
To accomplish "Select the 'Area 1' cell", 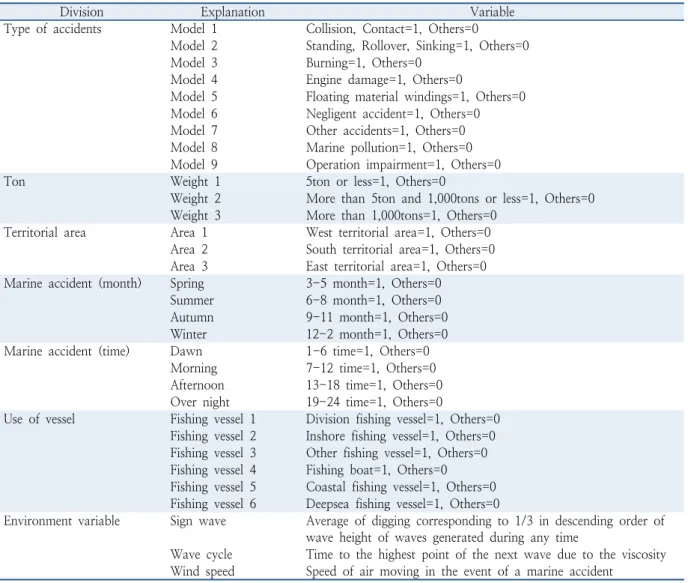I will click(189, 232).
